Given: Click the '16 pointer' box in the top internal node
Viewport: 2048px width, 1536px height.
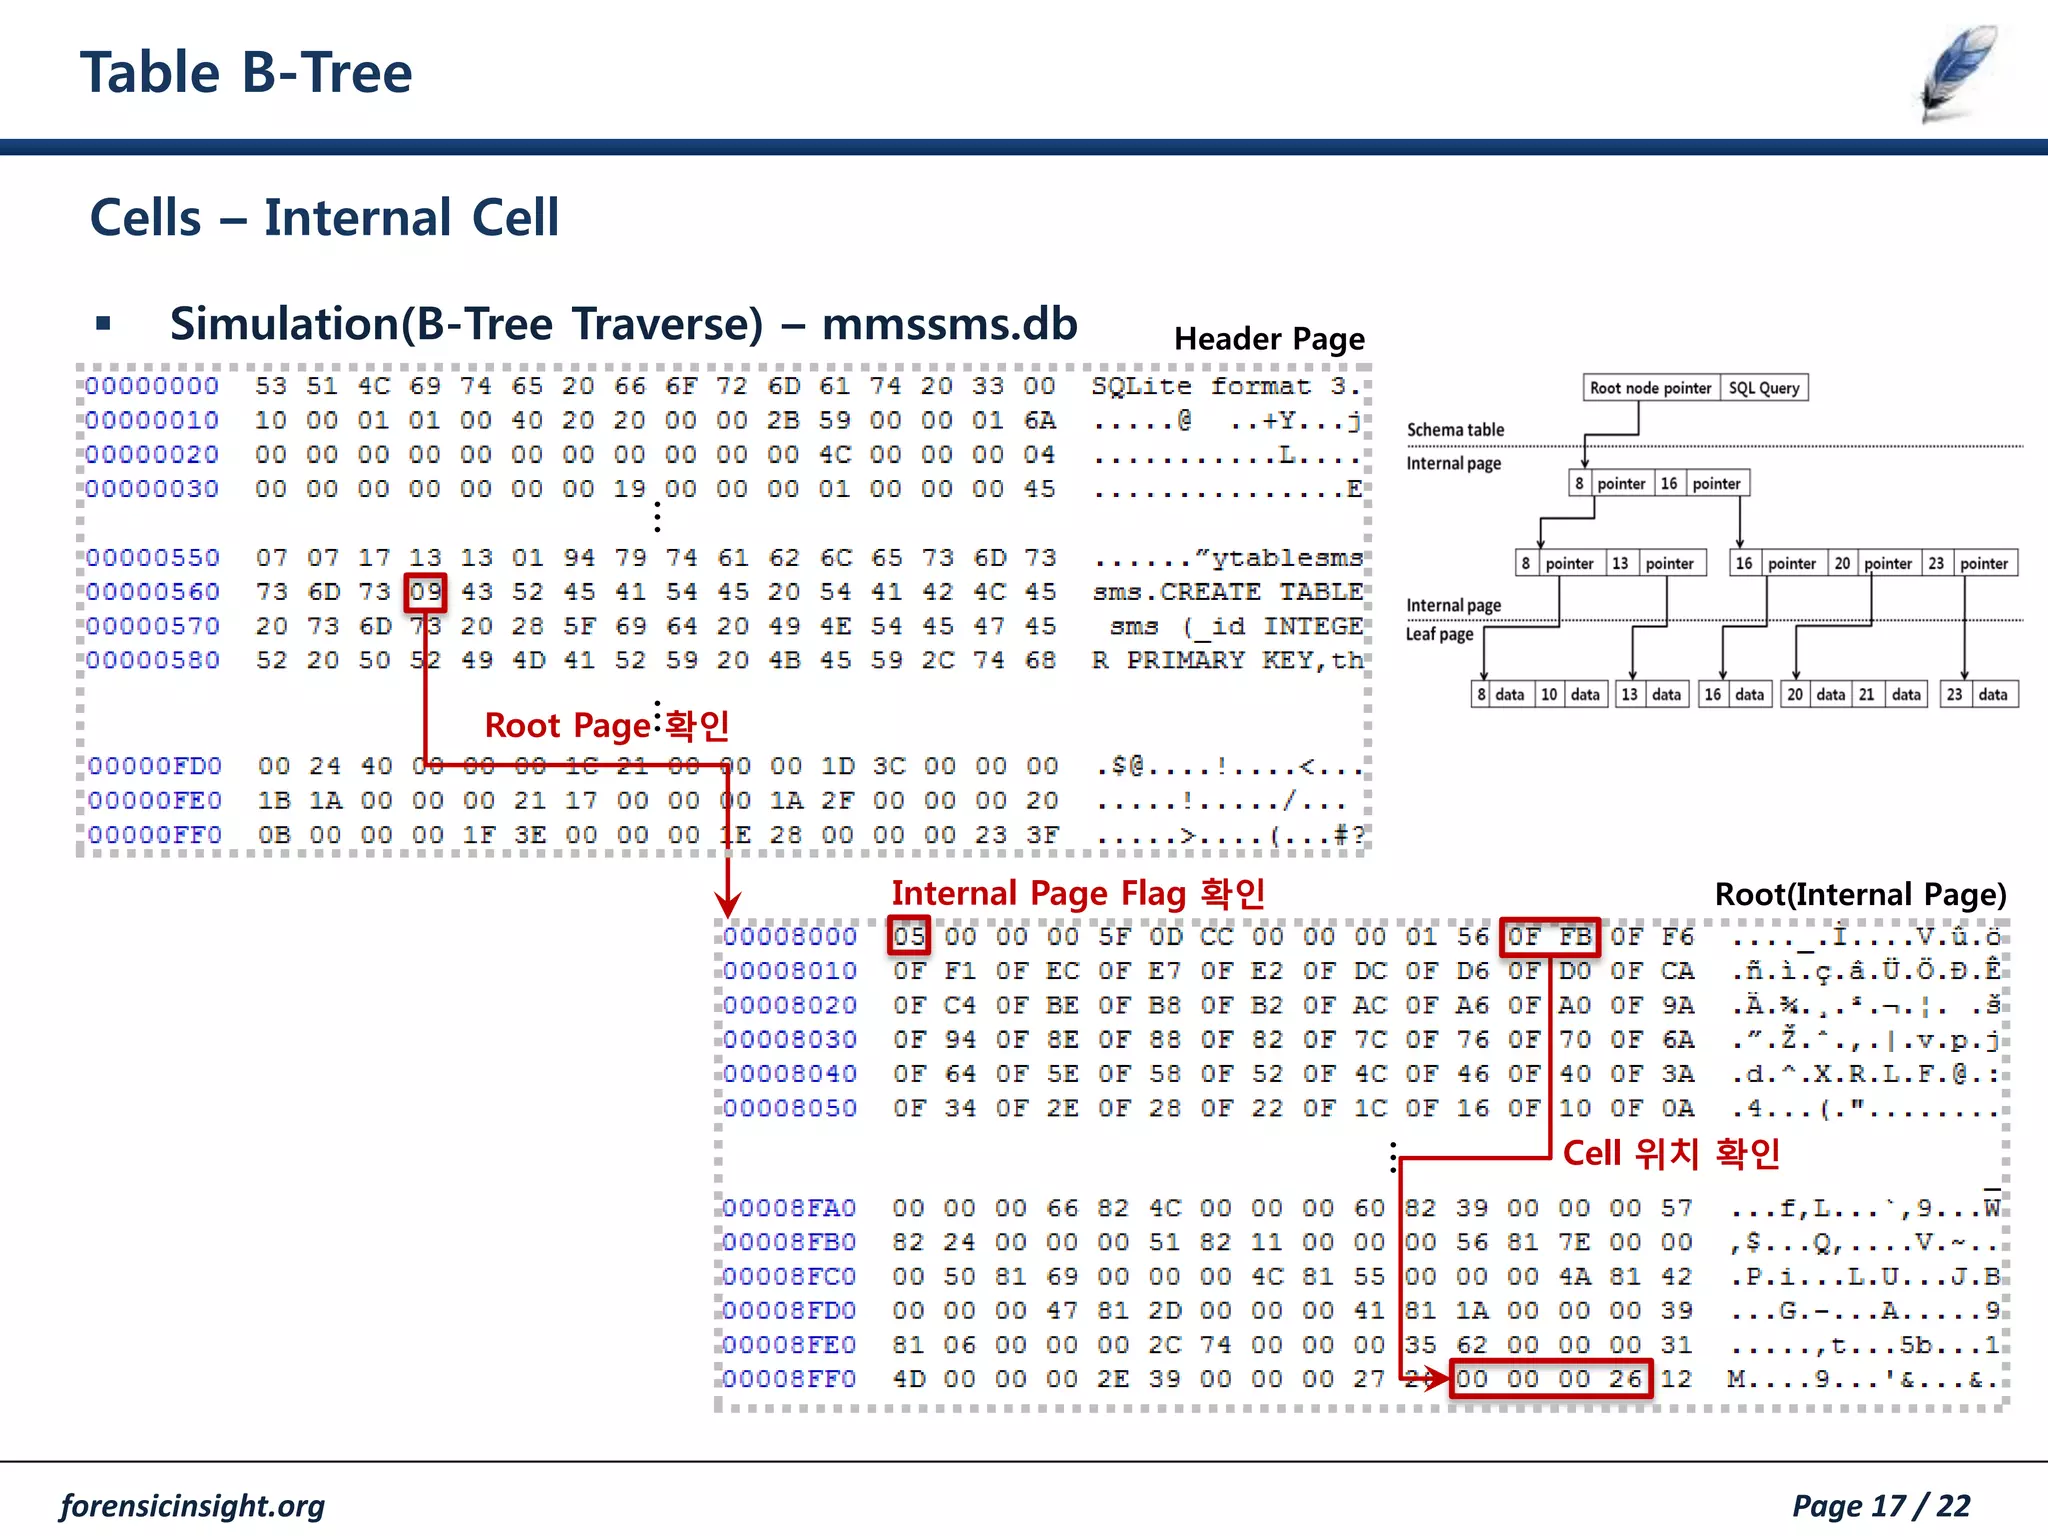Looking at the screenshot, I should tap(1702, 483).
